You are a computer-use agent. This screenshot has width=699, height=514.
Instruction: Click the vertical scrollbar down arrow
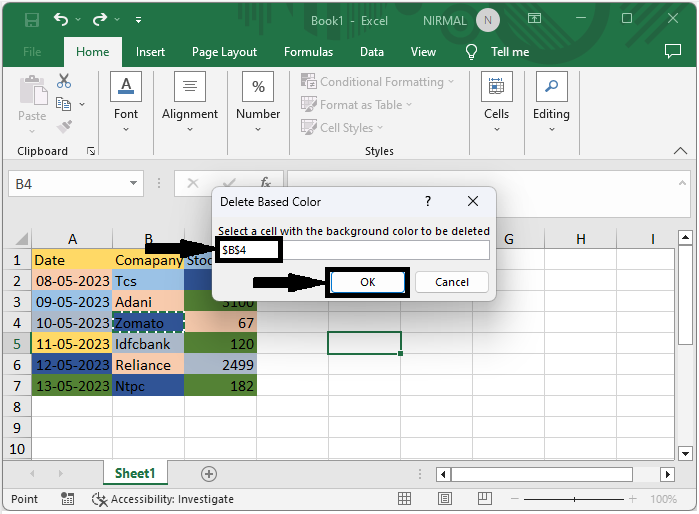[685, 453]
